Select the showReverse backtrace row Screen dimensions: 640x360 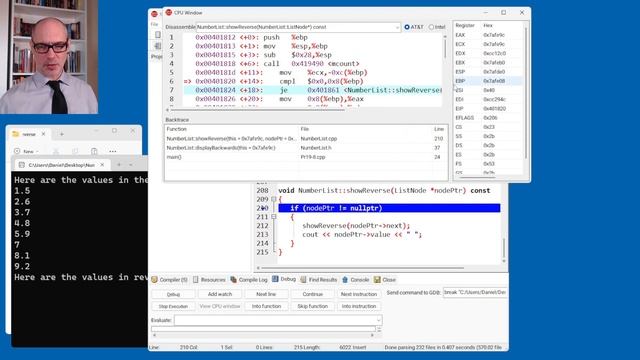[x=305, y=139]
